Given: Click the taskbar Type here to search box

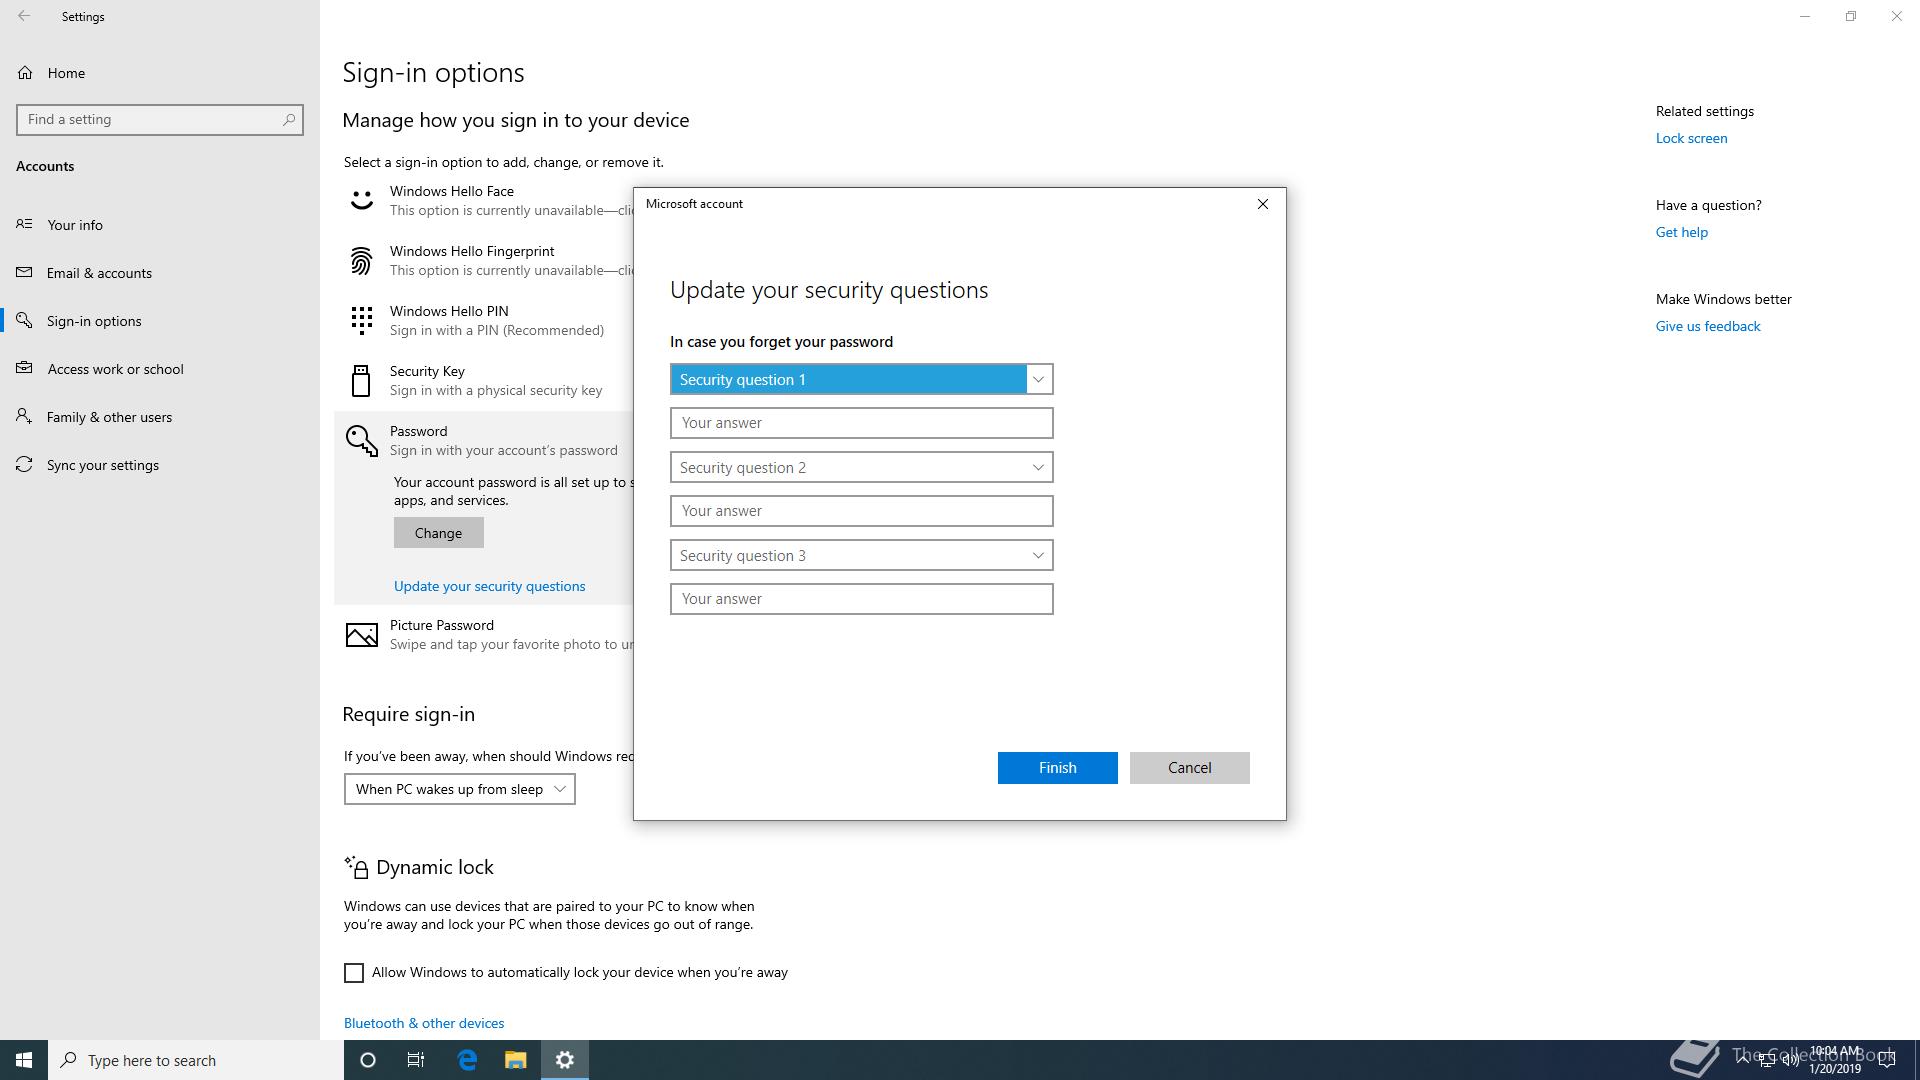Looking at the screenshot, I should tap(196, 1060).
